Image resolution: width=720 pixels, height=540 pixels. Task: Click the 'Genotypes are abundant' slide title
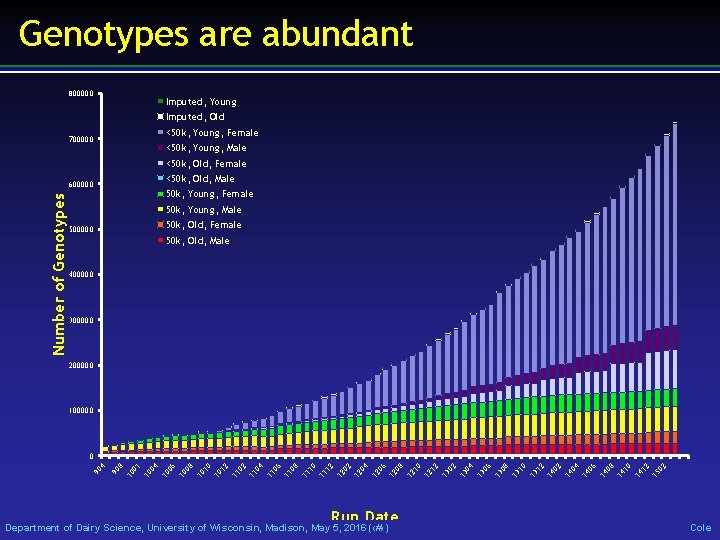pos(216,34)
